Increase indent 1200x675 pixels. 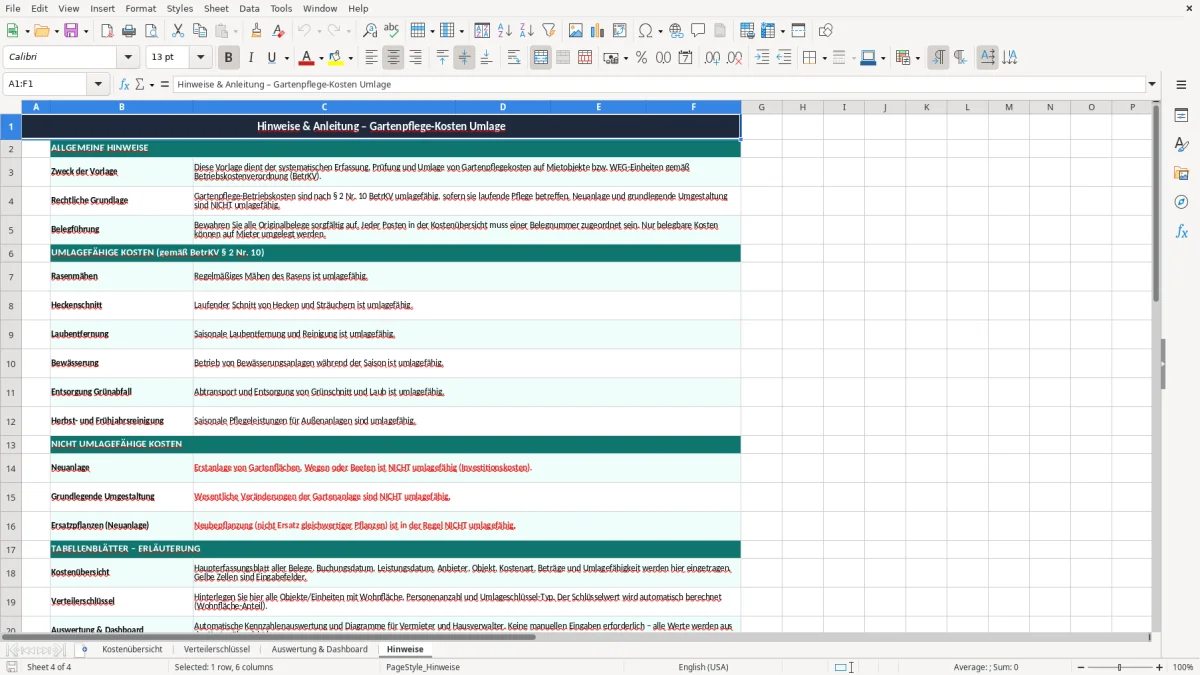click(x=762, y=58)
